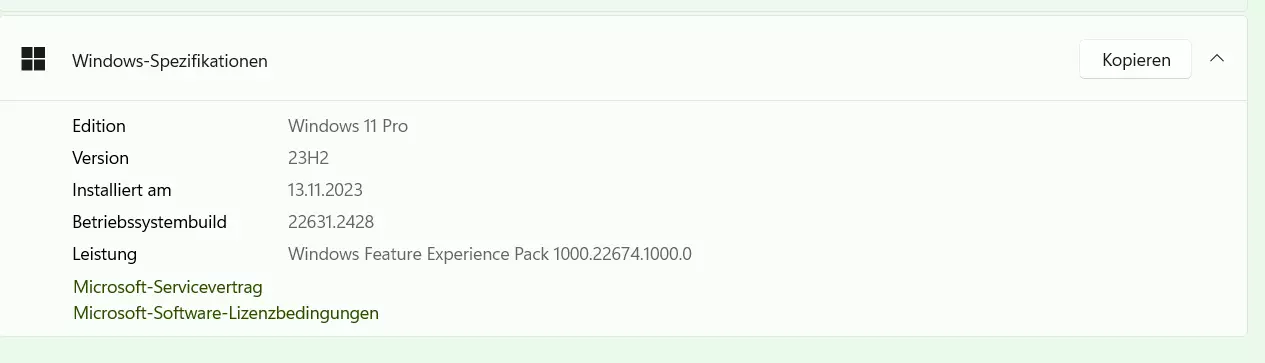Image resolution: width=1265 pixels, height=363 pixels.
Task: Click the 22631.2428 build number
Action: [331, 222]
